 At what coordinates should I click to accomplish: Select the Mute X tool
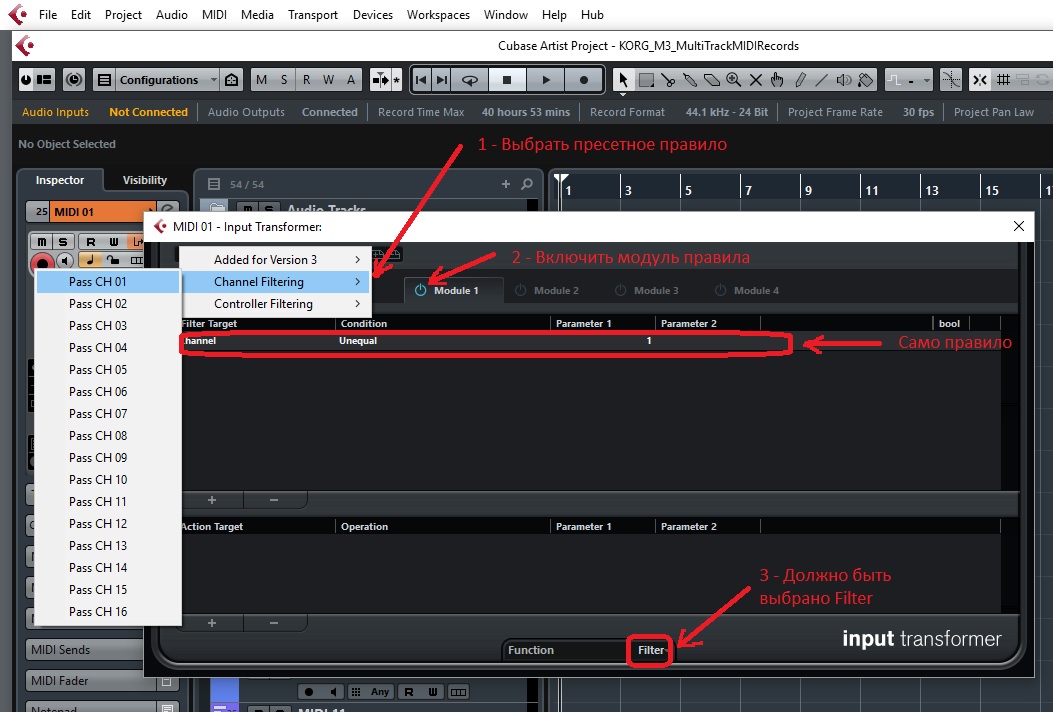coord(756,80)
